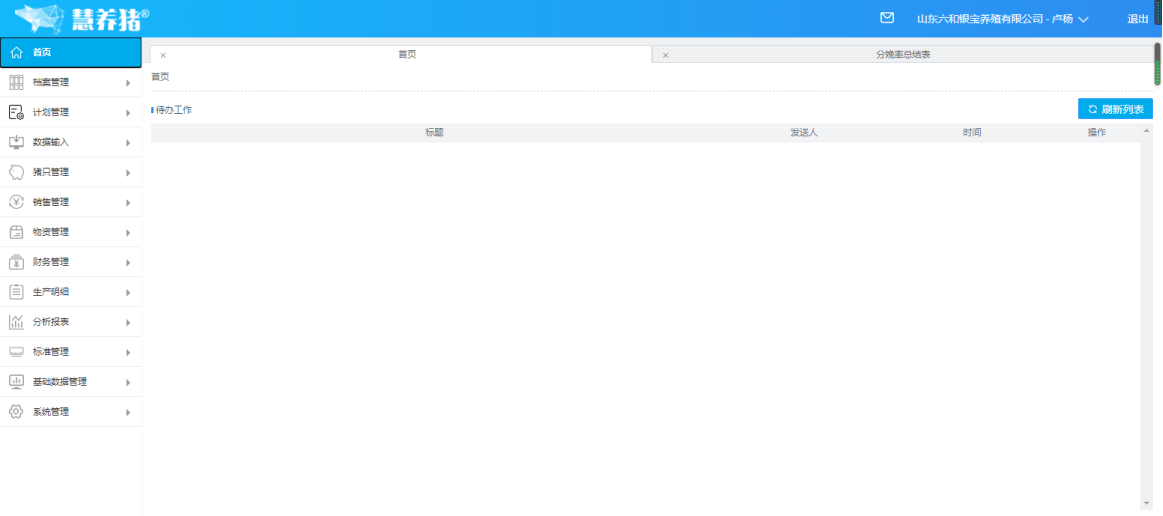This screenshot has height=516, width=1163.
Task: Expand the 销售管理 arrow
Action: [128, 202]
